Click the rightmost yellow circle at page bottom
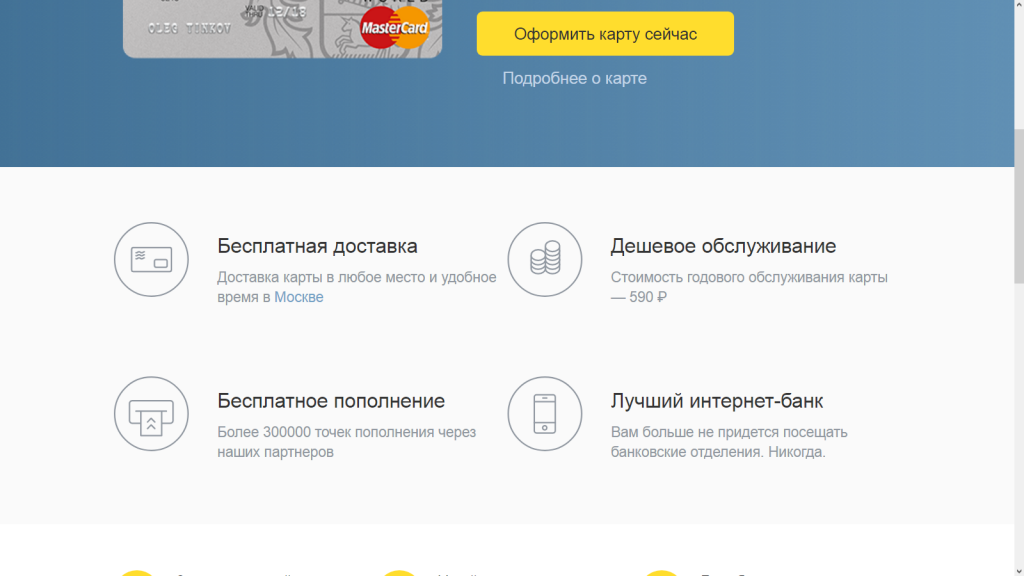The image size is (1024, 576). pyautogui.click(x=661, y=573)
